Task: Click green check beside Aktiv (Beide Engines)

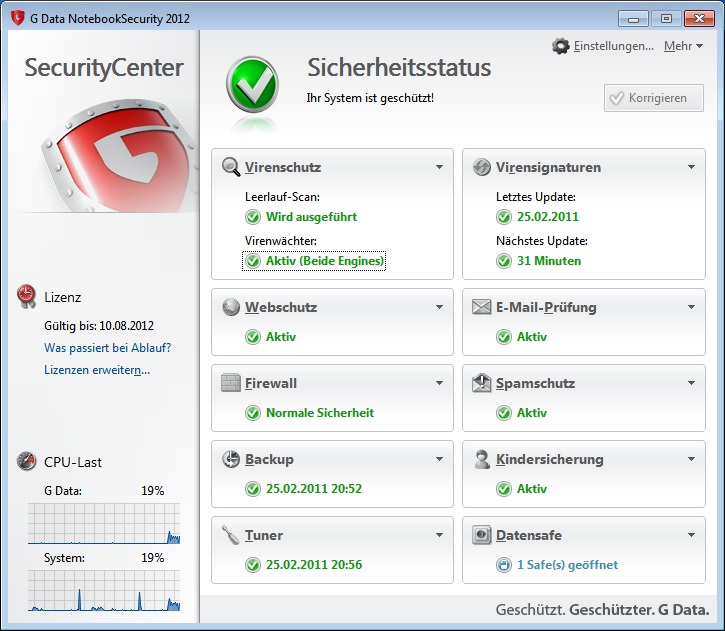Action: click(253, 261)
